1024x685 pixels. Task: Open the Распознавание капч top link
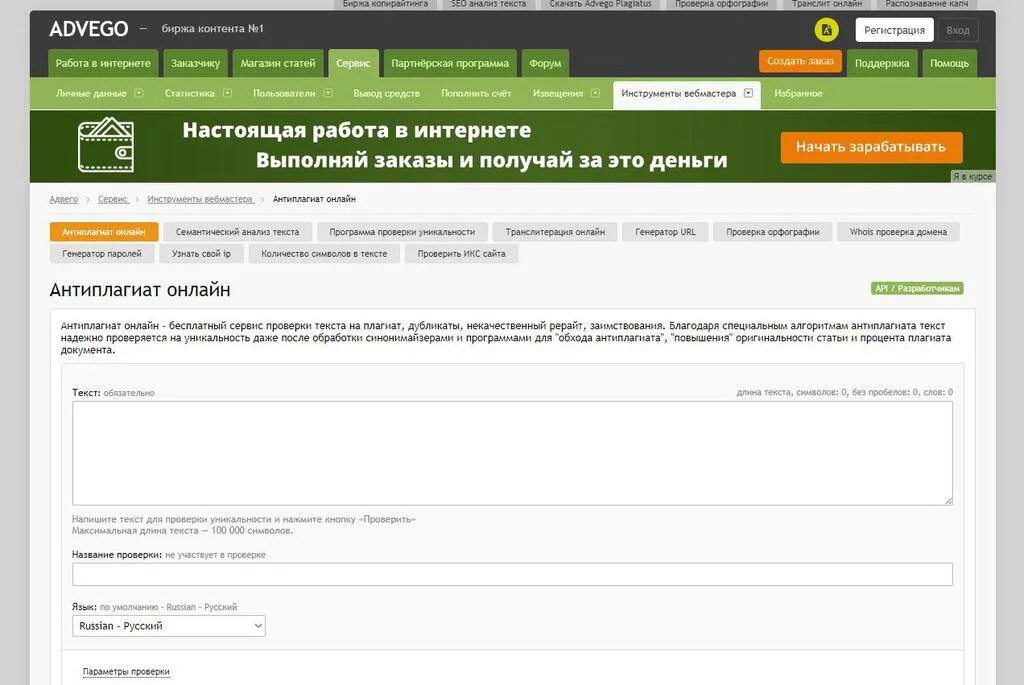[927, 4]
